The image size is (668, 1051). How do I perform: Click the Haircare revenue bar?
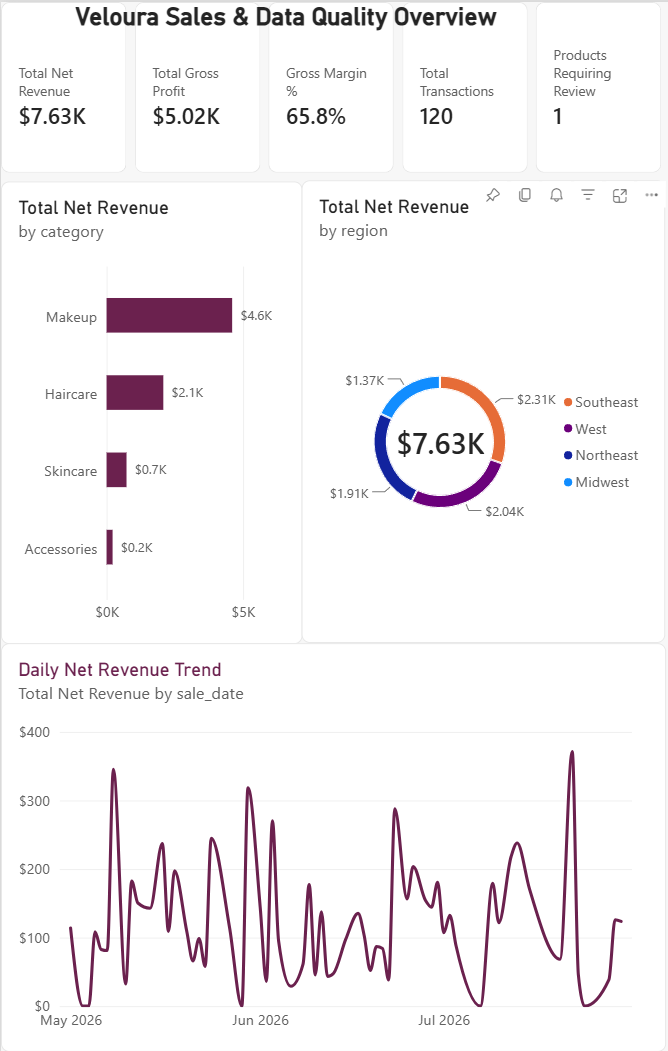135,392
